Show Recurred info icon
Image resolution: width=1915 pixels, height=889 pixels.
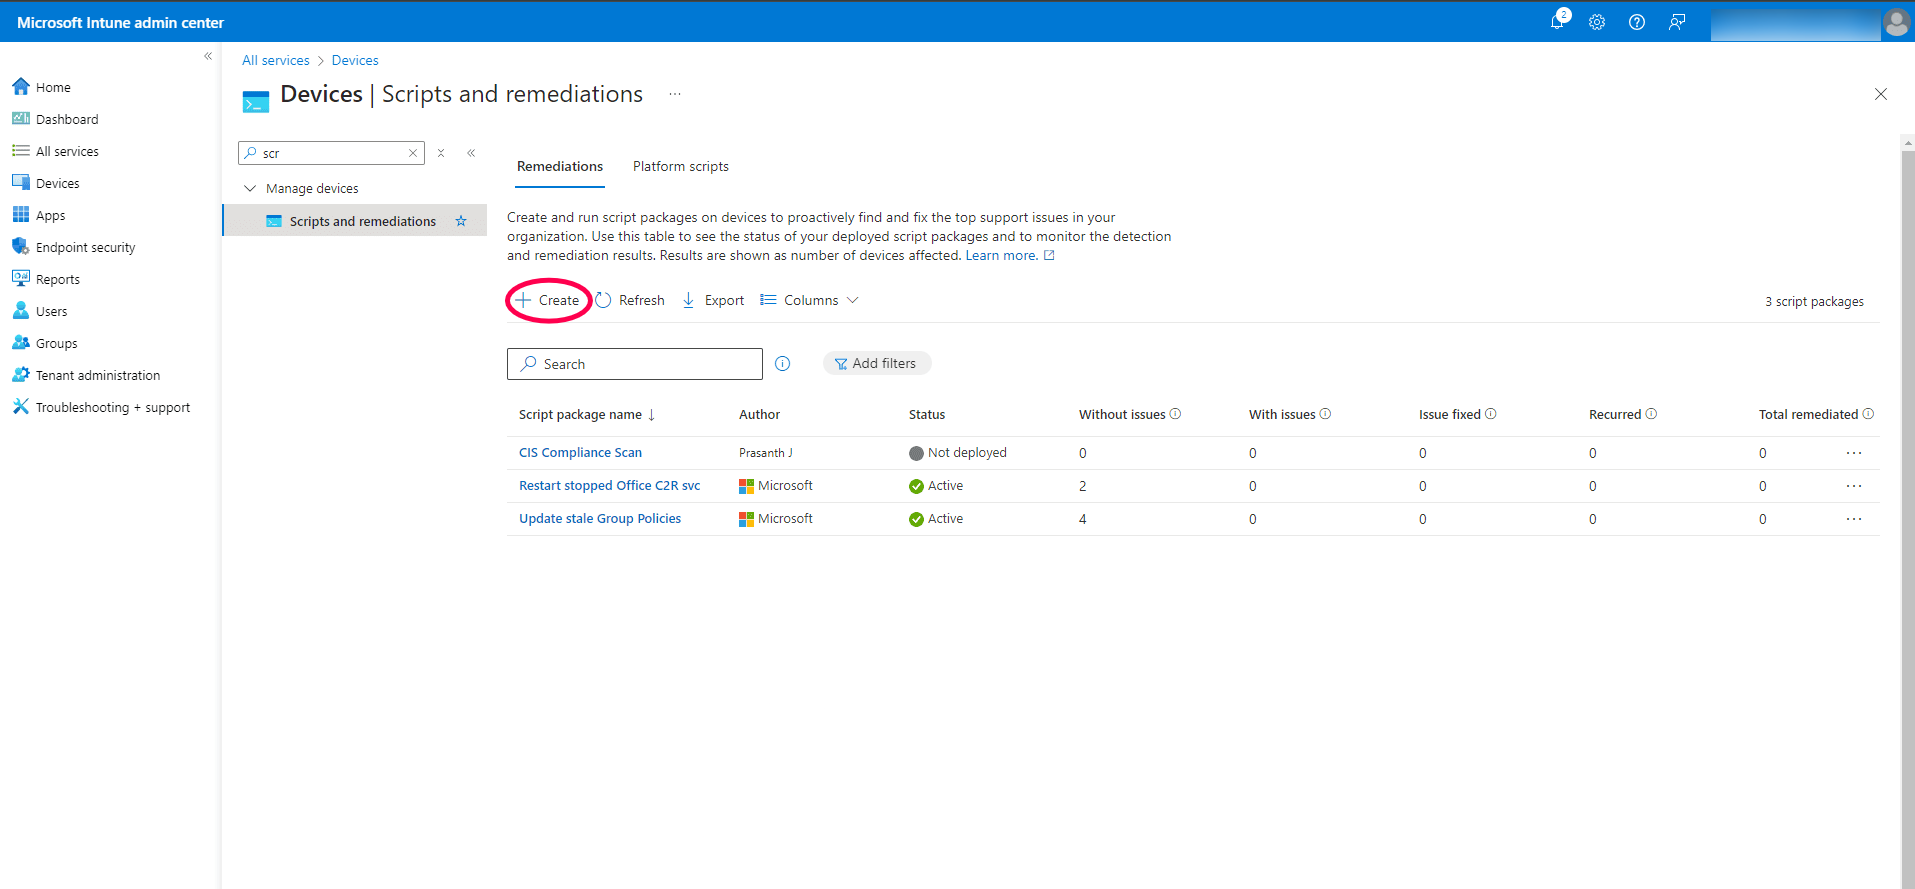pyautogui.click(x=1652, y=414)
